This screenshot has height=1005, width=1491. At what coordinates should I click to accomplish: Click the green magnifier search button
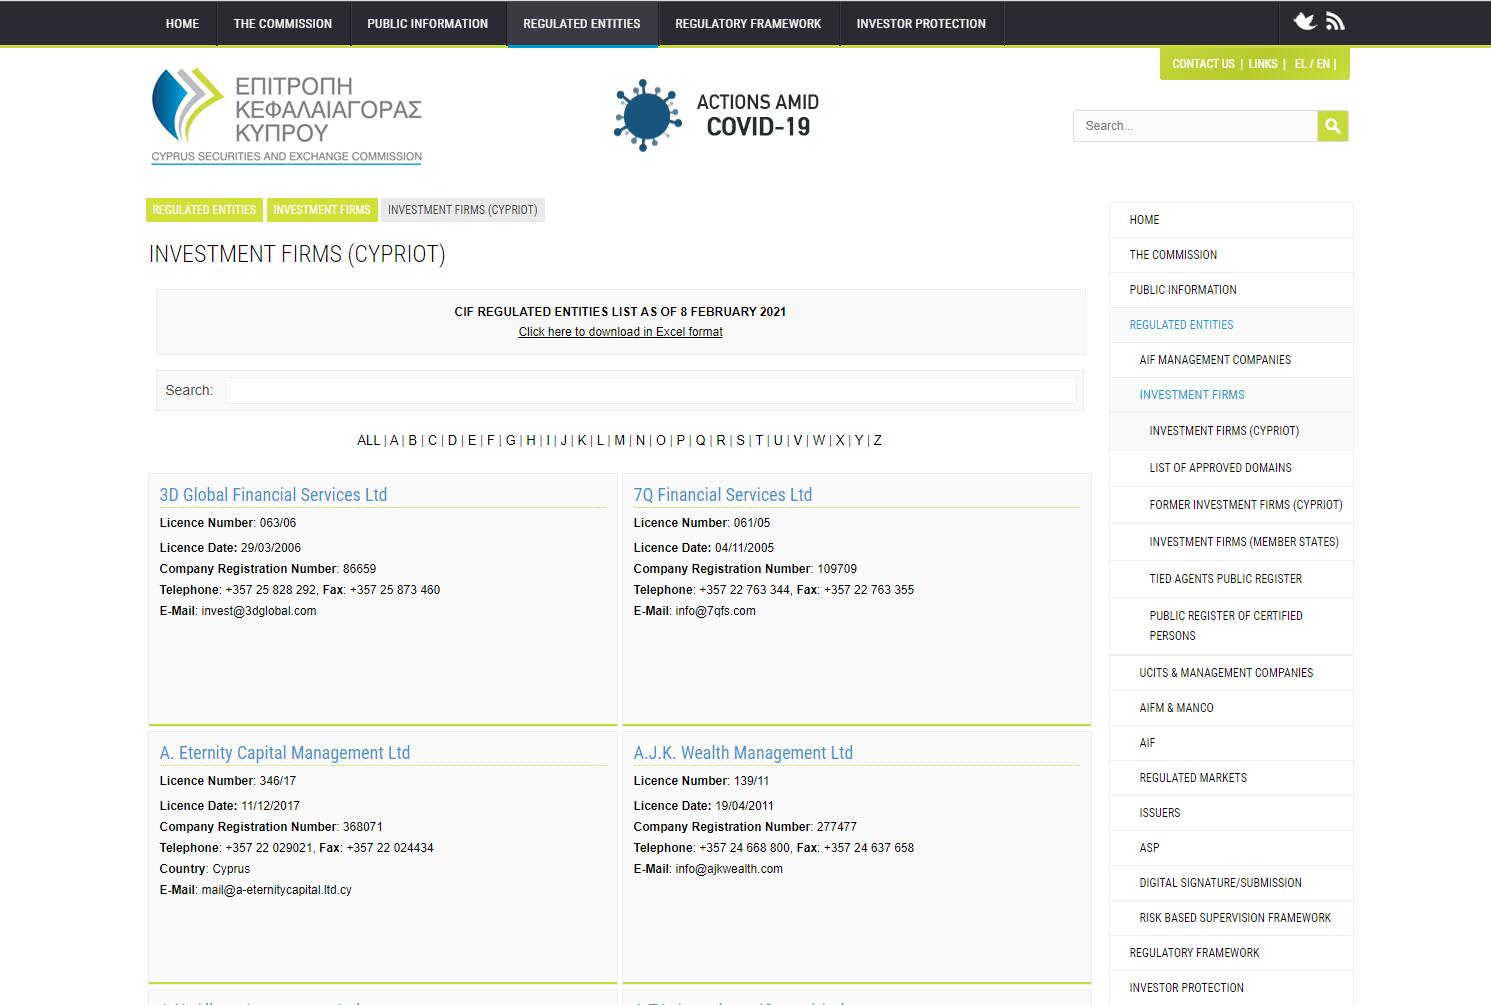pos(1332,126)
